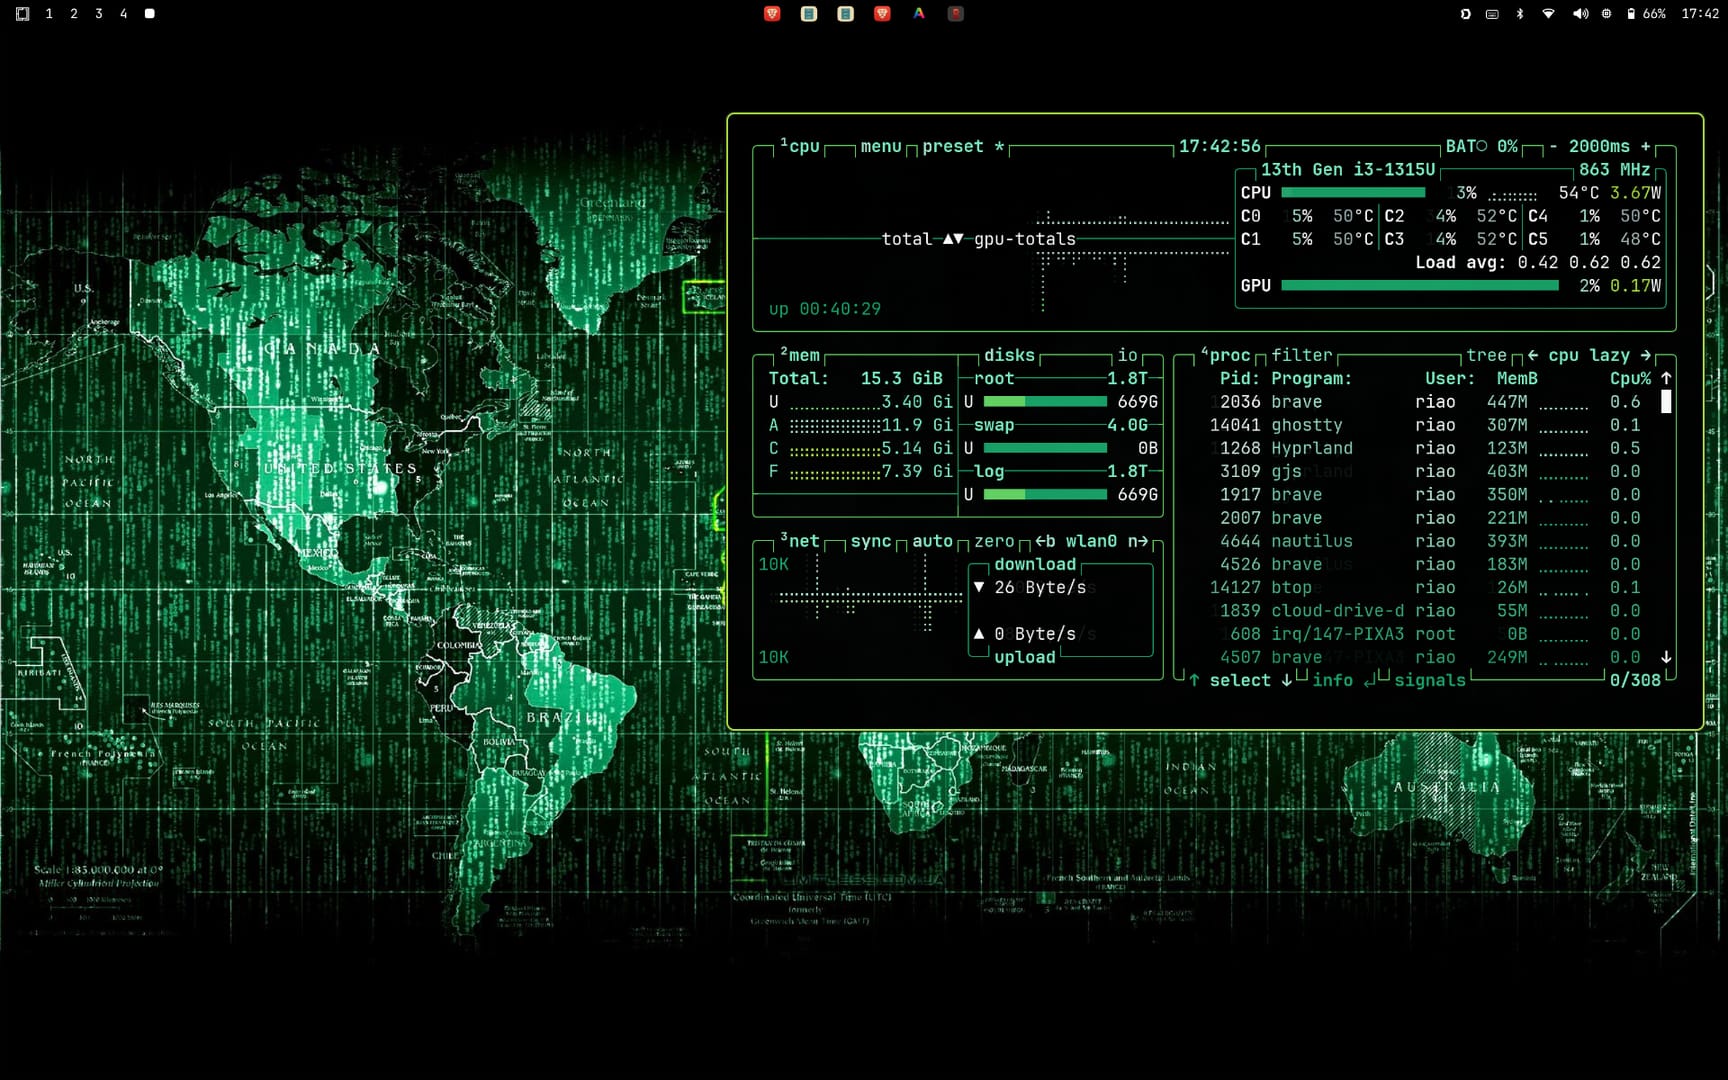Click the Bluetooth icon in system tray
1728x1080 pixels.
pyautogui.click(x=1520, y=14)
